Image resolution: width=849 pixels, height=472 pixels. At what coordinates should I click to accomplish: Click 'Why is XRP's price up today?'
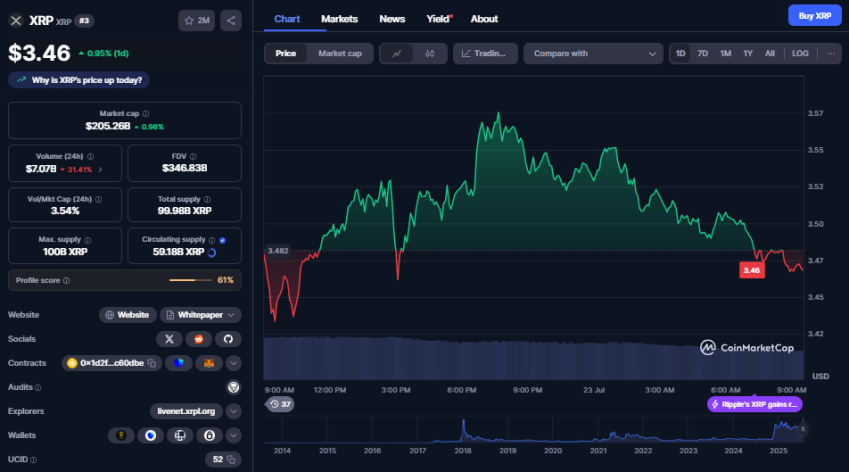[79, 79]
